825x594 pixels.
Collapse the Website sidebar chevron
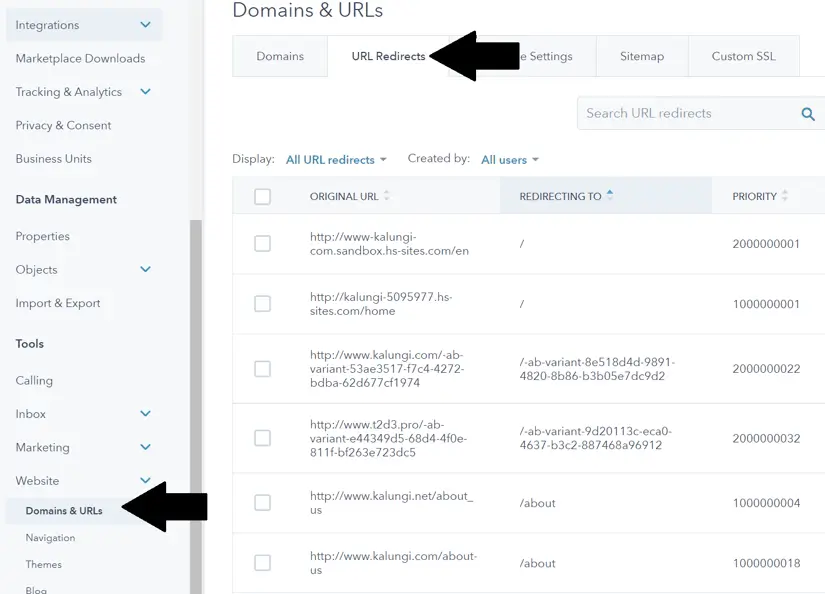146,481
